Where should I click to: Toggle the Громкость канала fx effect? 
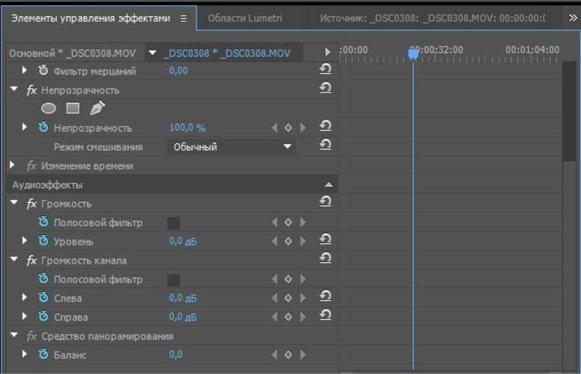click(31, 260)
